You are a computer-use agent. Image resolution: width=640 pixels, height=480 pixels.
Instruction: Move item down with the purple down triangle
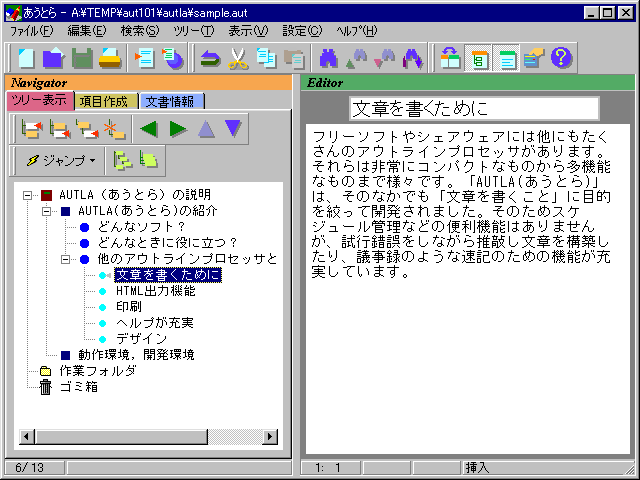tap(233, 129)
